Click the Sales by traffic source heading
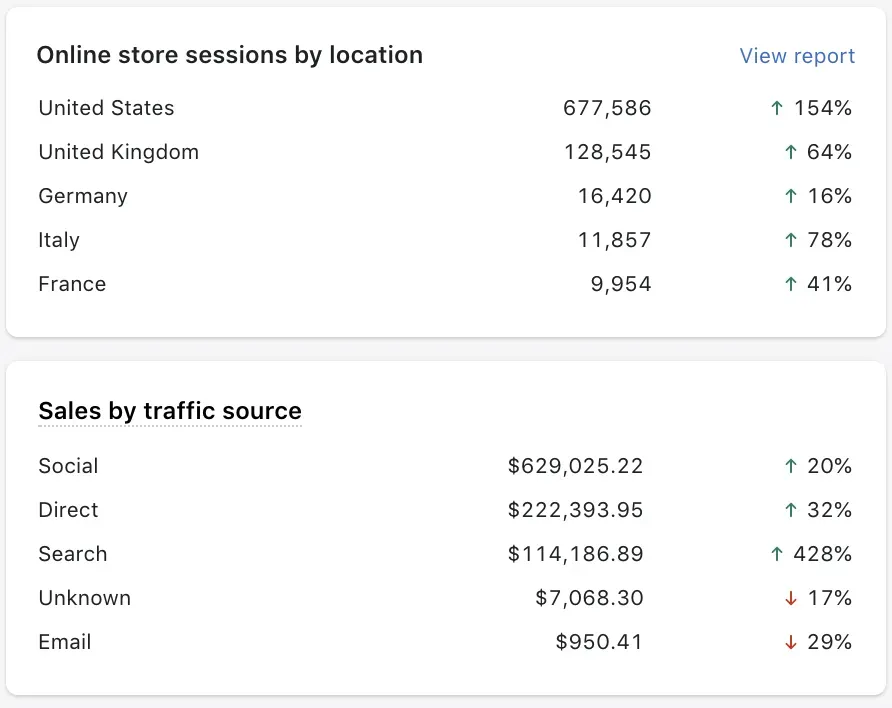Viewport: 892px width, 708px height. tap(170, 411)
